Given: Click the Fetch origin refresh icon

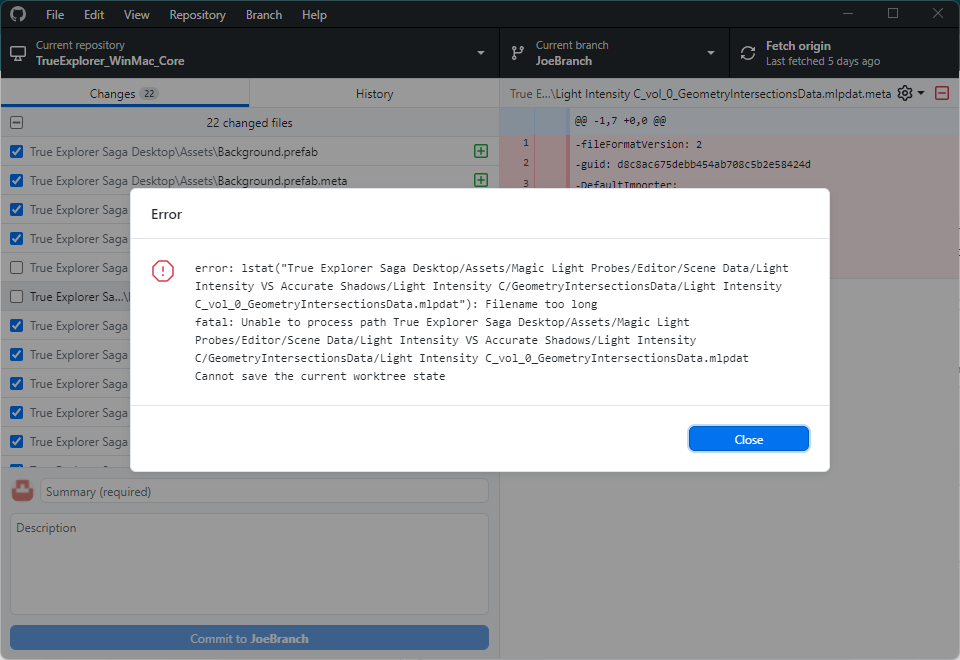Looking at the screenshot, I should click(x=747, y=53).
